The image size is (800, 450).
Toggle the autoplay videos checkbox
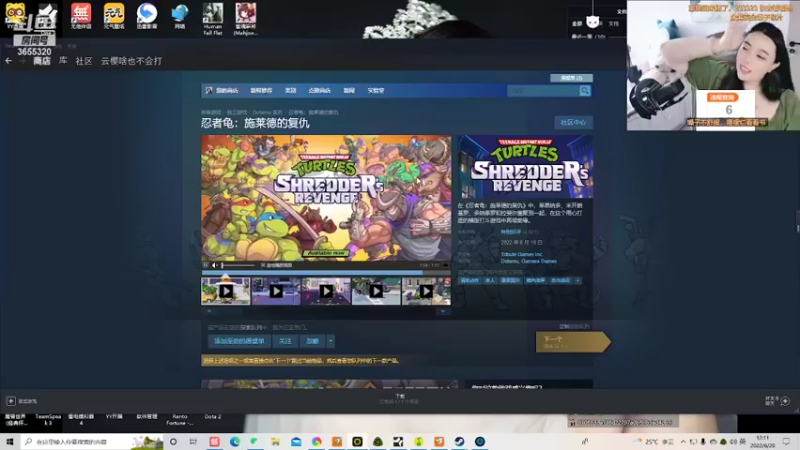click(x=263, y=265)
